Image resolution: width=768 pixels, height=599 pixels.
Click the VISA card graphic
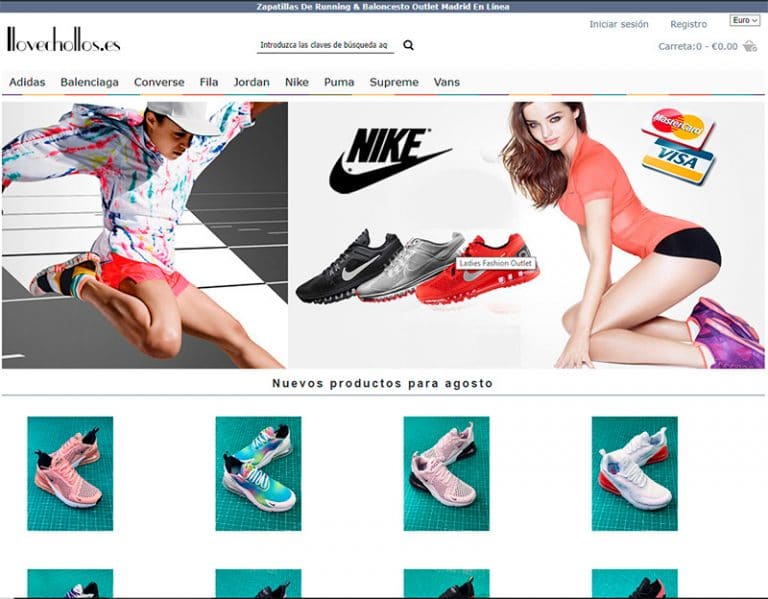coord(679,161)
